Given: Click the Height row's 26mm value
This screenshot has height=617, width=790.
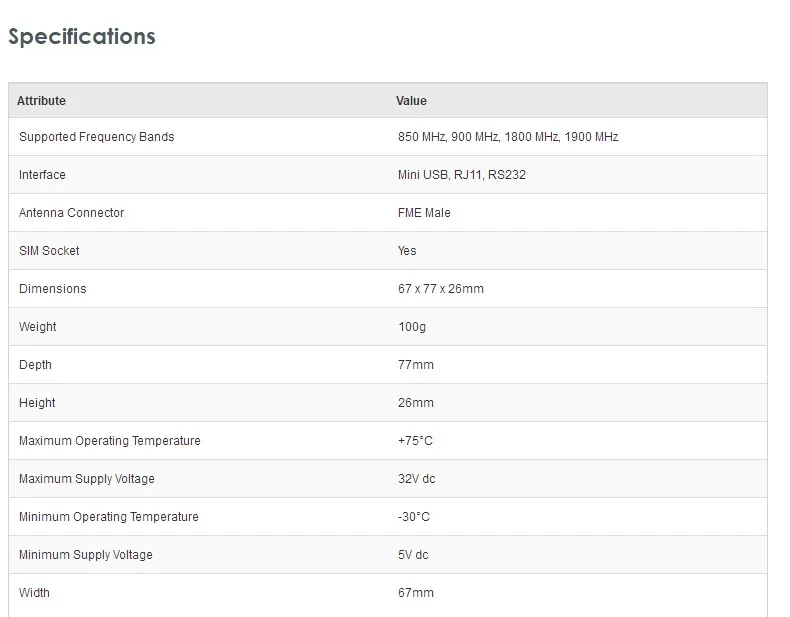Looking at the screenshot, I should point(416,403).
